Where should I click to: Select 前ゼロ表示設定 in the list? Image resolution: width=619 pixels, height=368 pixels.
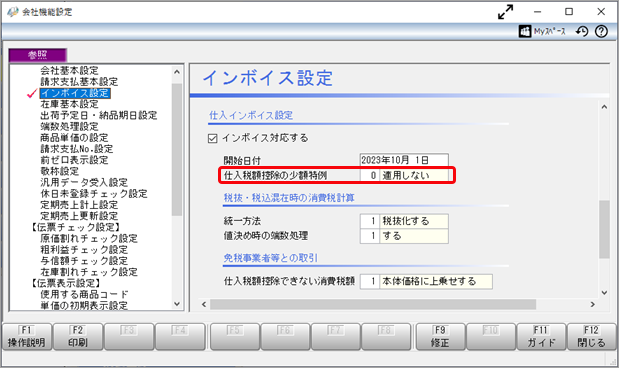tap(74, 160)
